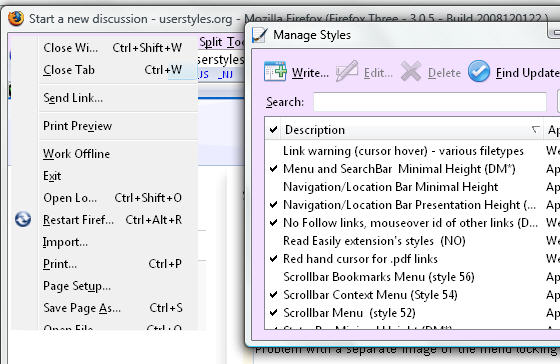Select "Scrollbar Menu (style 52)" row text
The height and width of the screenshot is (364, 560).
[349, 313]
